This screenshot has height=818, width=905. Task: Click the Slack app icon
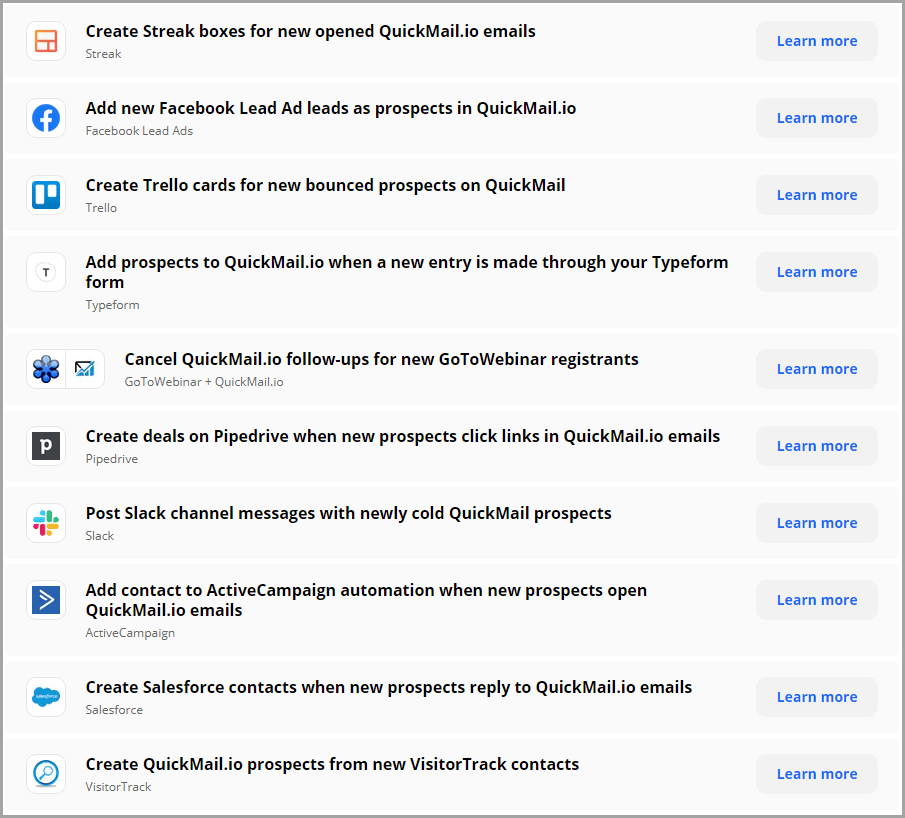click(x=46, y=523)
